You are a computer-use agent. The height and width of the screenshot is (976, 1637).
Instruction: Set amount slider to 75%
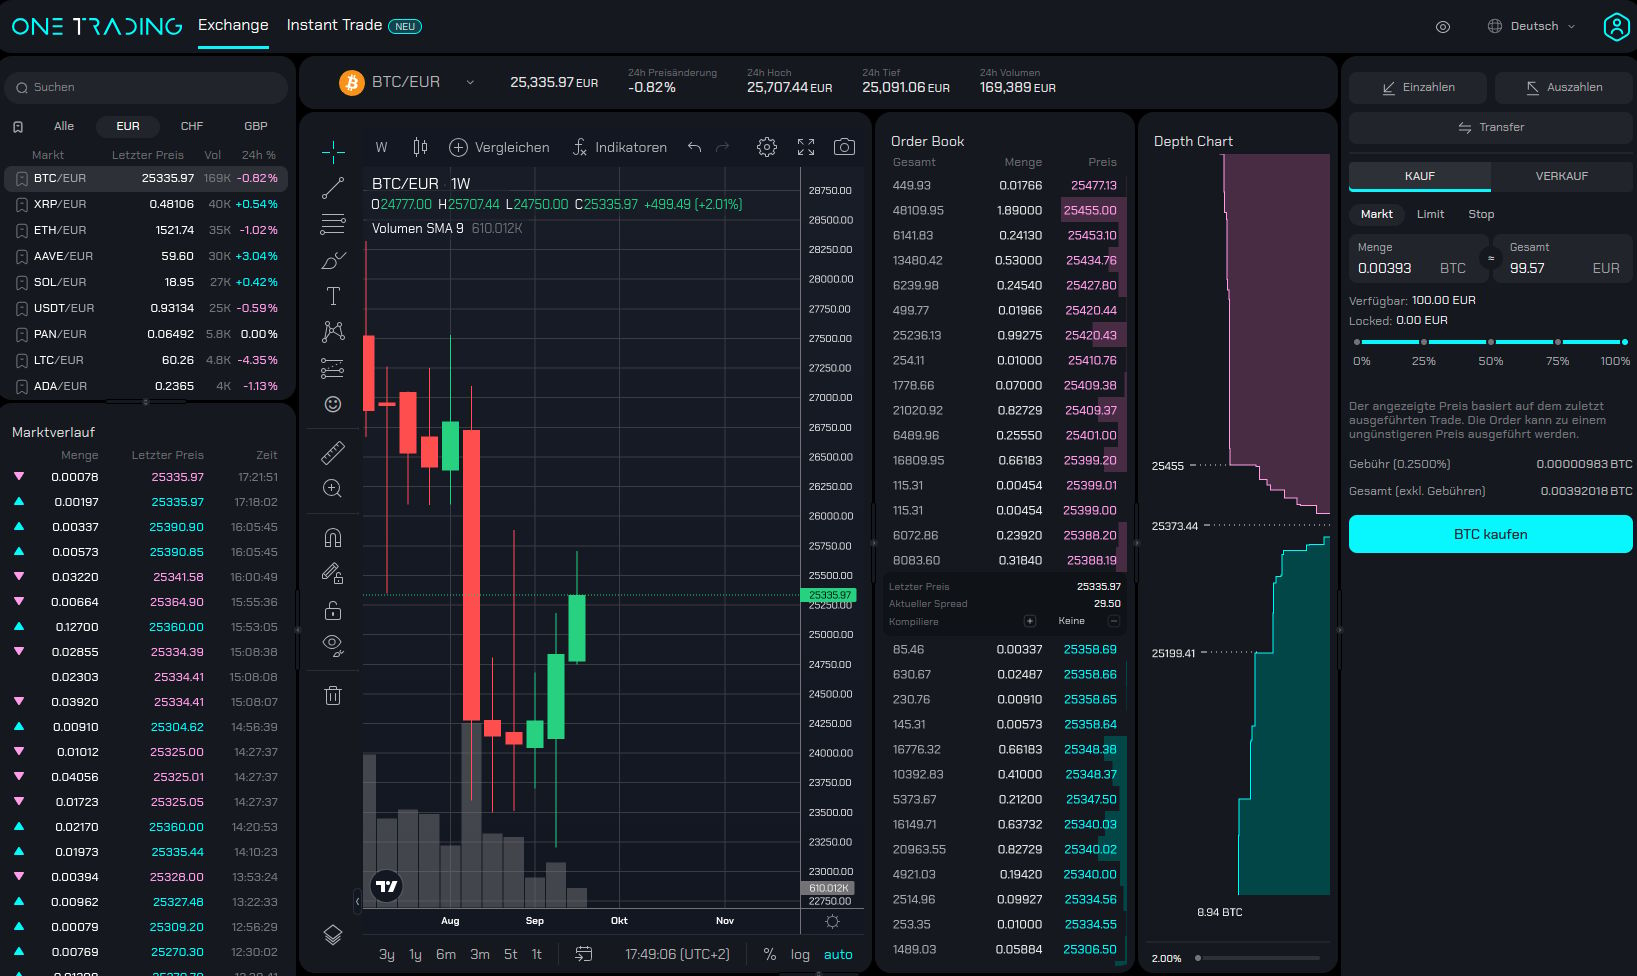1558,342
